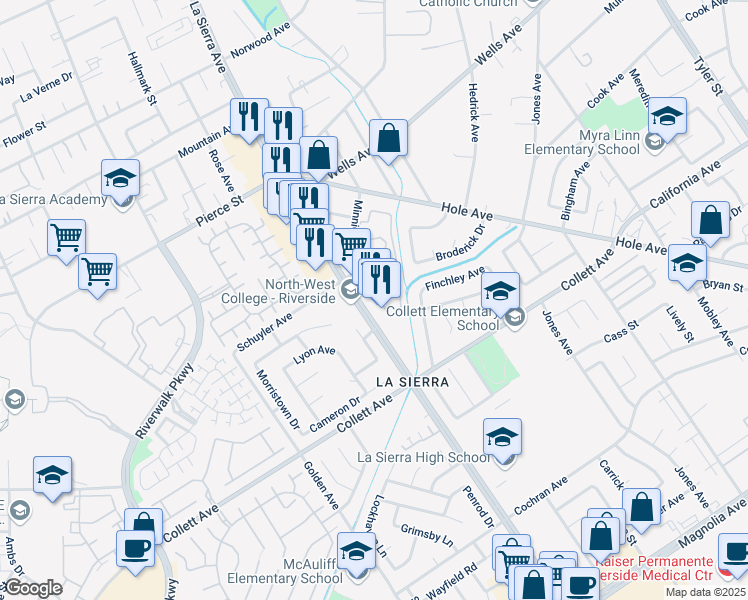
Task: Select the grocery cart marker below Minnier Ave label
Action: pos(352,241)
